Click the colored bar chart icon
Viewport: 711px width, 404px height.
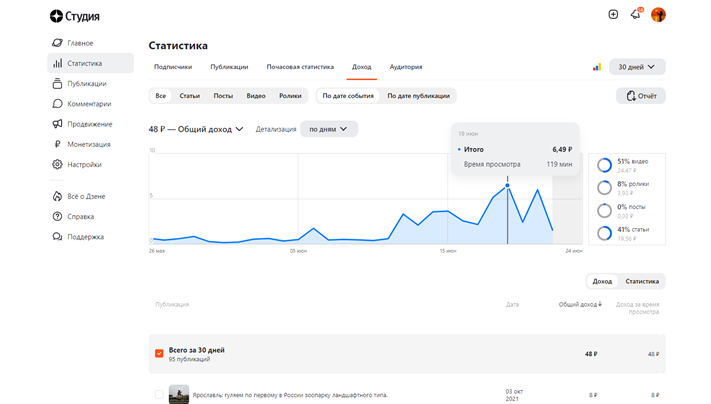tap(597, 67)
